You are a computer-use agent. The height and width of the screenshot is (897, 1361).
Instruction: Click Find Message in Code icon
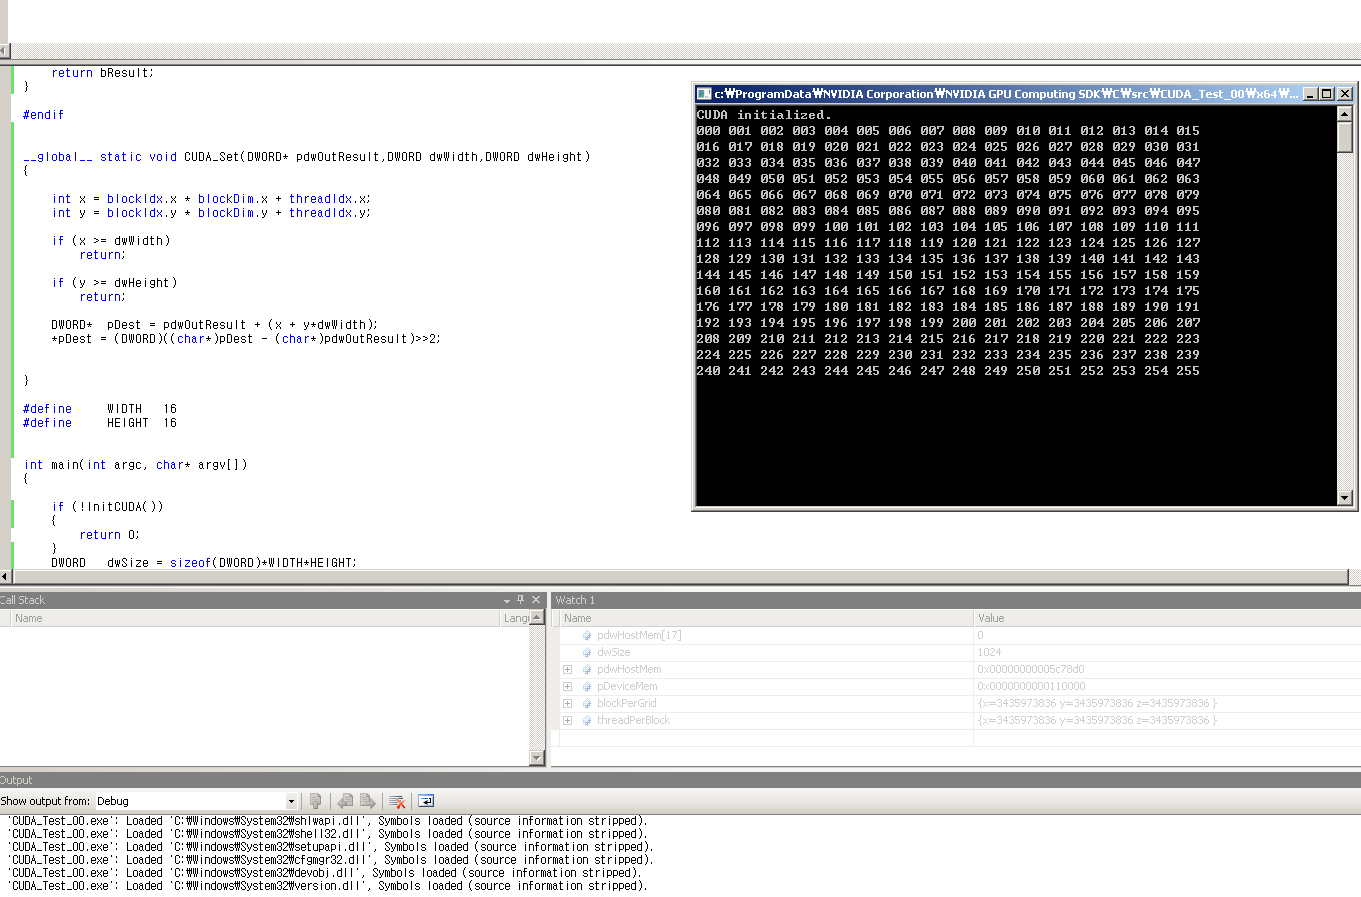click(x=316, y=801)
